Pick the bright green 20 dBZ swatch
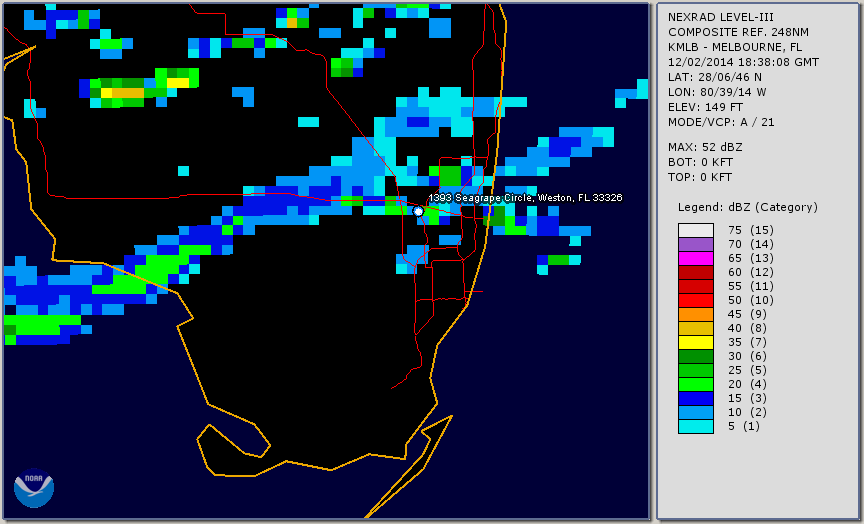864x524 pixels. pos(696,385)
